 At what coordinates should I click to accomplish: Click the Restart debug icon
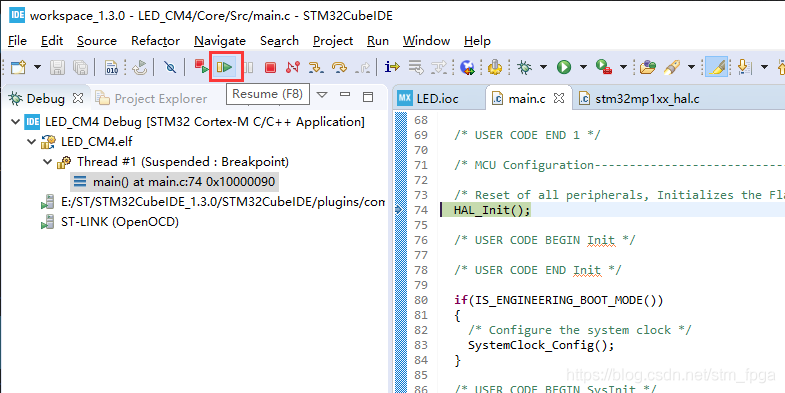tap(140, 67)
